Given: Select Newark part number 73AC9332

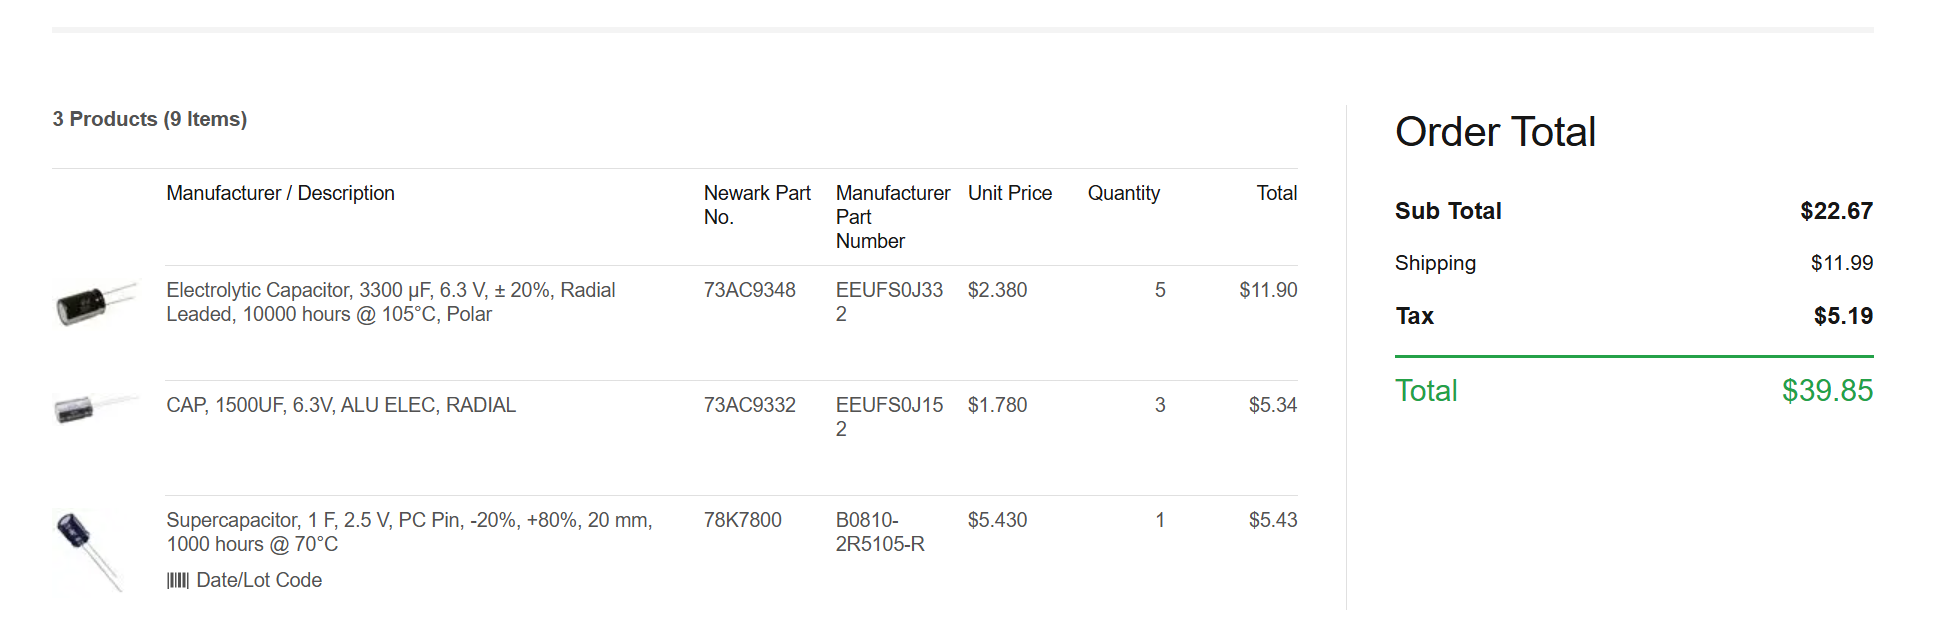Looking at the screenshot, I should 750,405.
